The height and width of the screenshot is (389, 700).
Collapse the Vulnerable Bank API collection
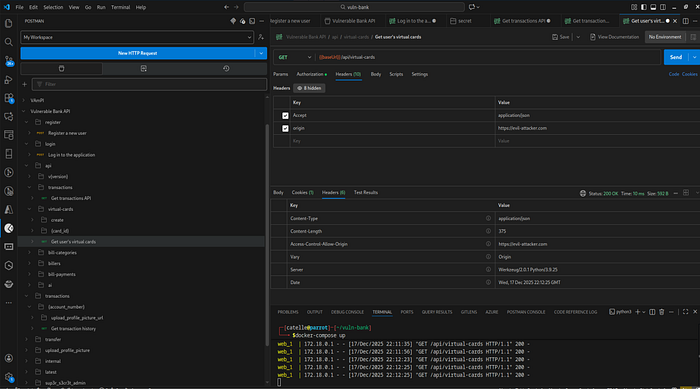(24, 111)
